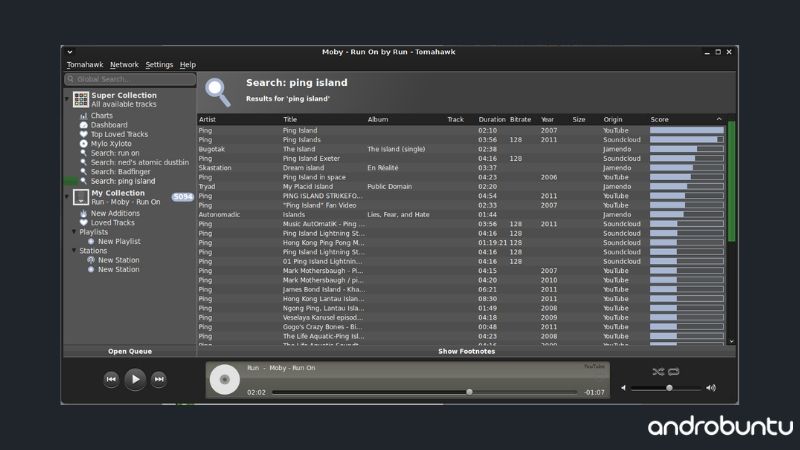Click the album art disc thumbnail

pyautogui.click(x=224, y=380)
